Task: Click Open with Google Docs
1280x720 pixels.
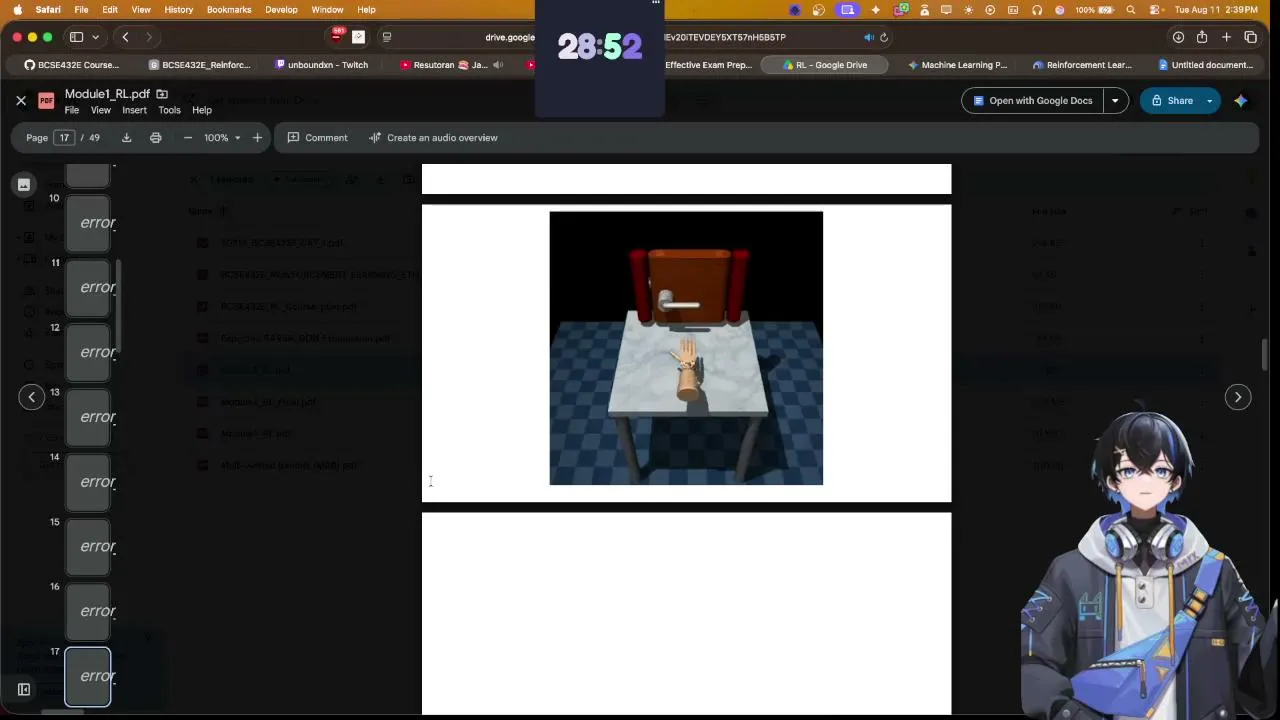Action: tap(1031, 100)
